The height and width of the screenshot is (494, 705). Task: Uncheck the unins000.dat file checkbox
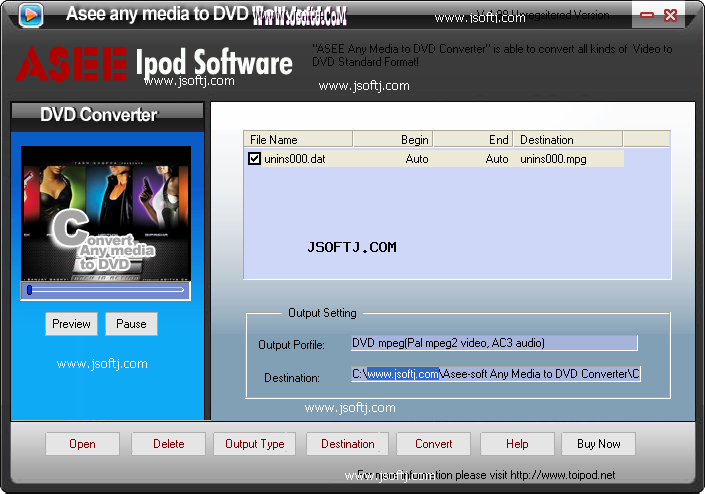(254, 158)
